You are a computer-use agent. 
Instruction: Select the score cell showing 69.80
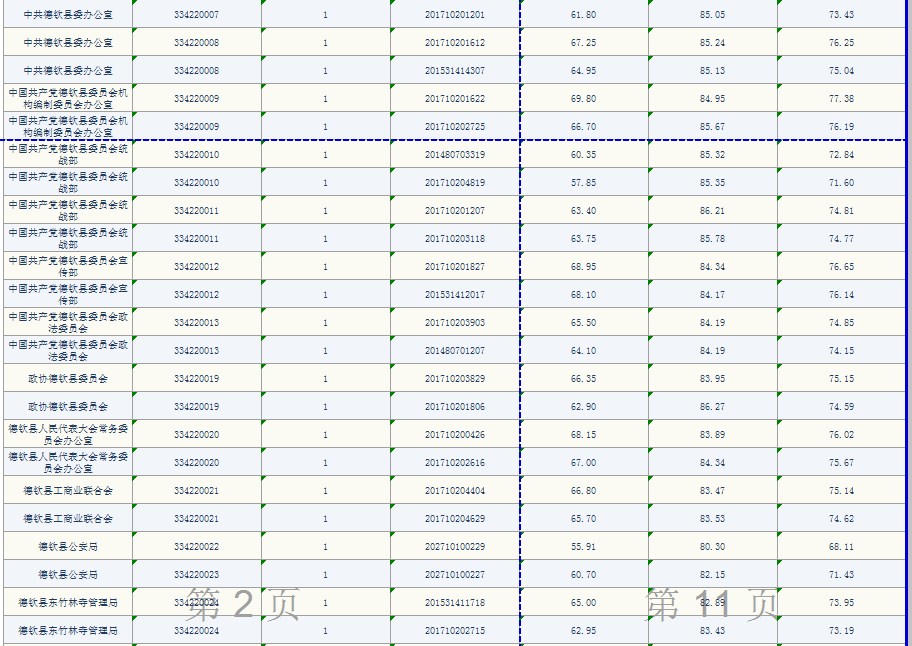point(583,99)
